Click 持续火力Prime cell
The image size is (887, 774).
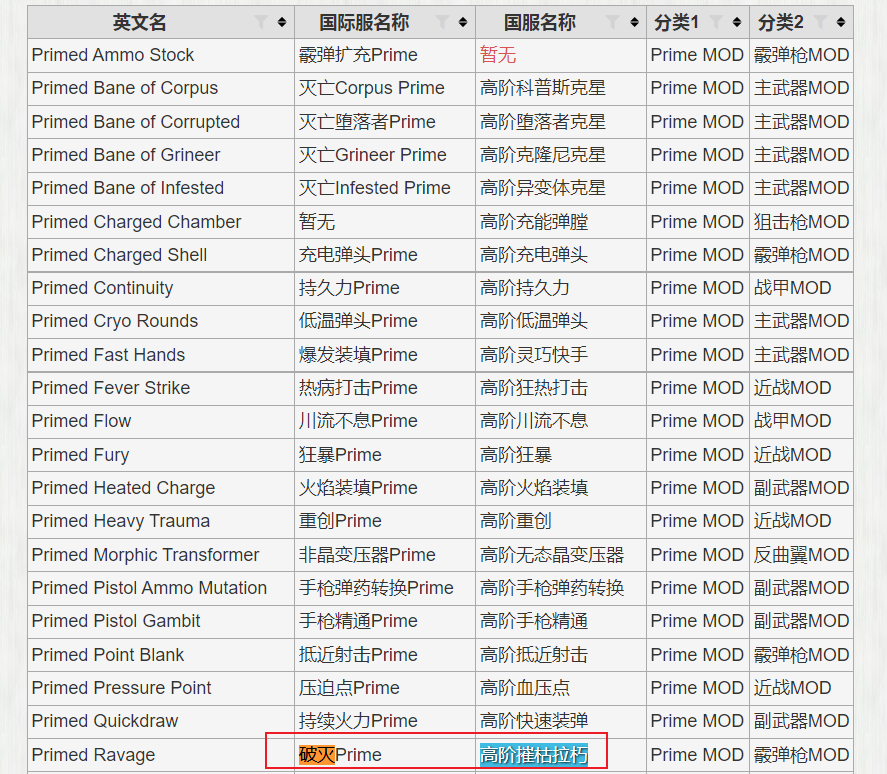click(x=385, y=721)
